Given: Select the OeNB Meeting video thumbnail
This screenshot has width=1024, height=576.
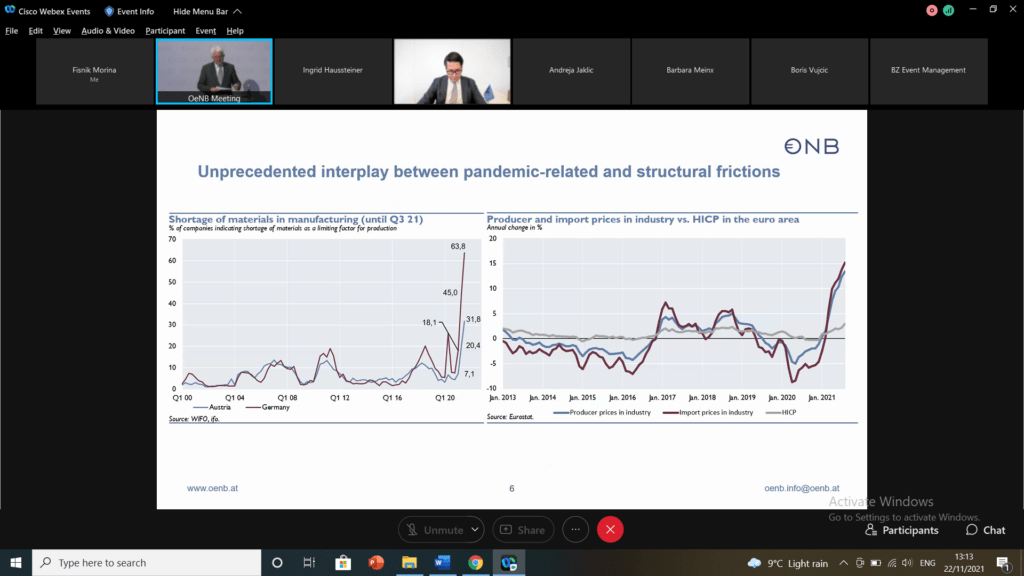Looking at the screenshot, I should click(x=214, y=71).
